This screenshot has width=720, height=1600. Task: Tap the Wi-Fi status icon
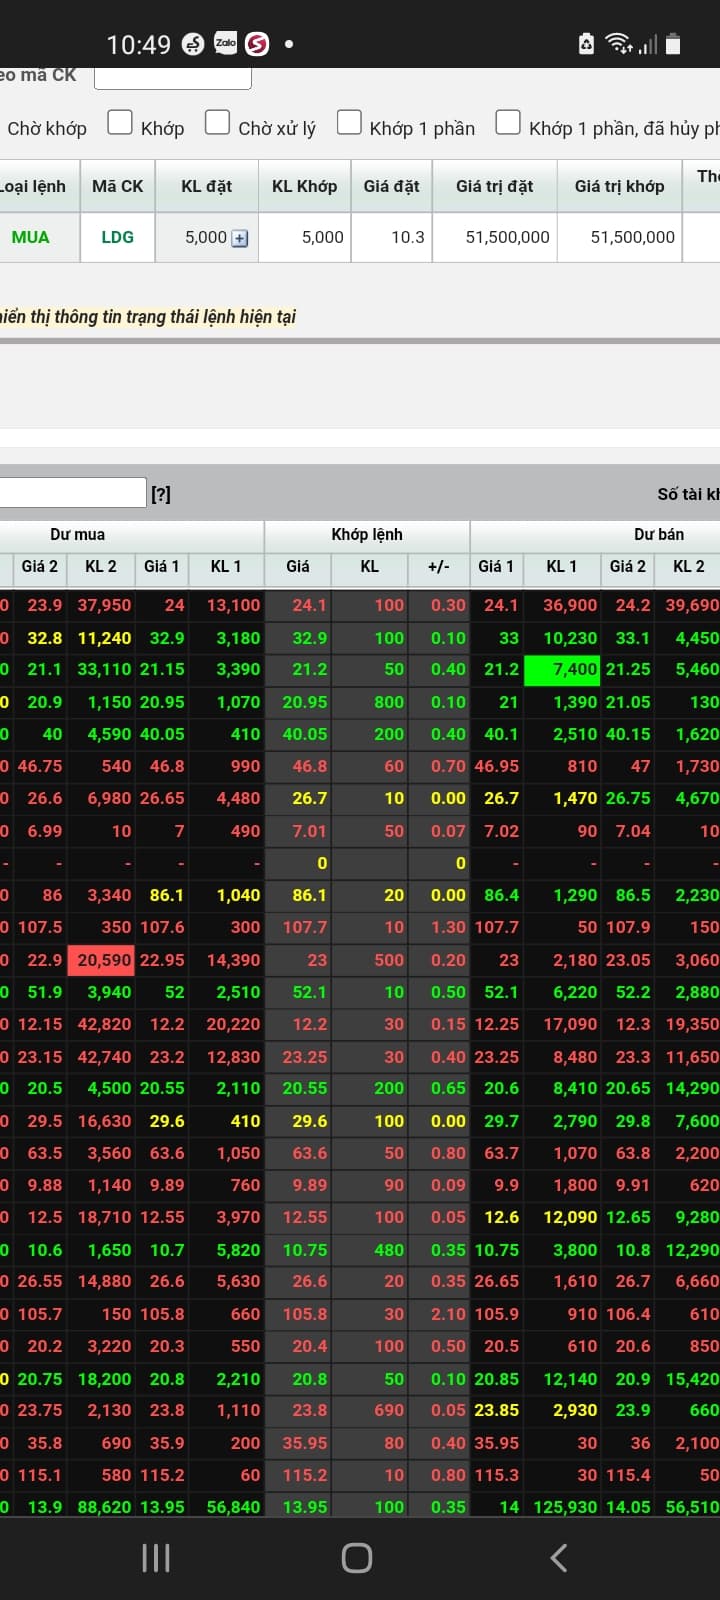click(x=618, y=43)
